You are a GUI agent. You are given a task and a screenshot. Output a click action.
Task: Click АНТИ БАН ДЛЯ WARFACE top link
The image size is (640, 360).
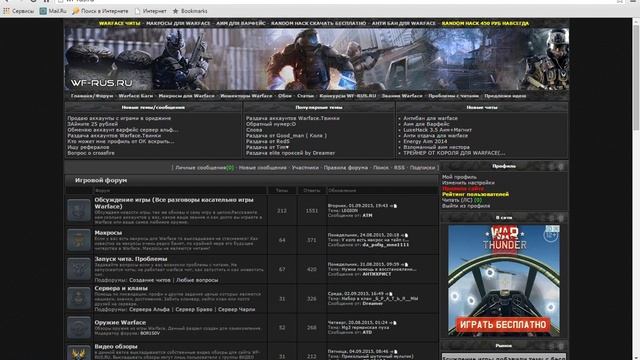point(404,23)
